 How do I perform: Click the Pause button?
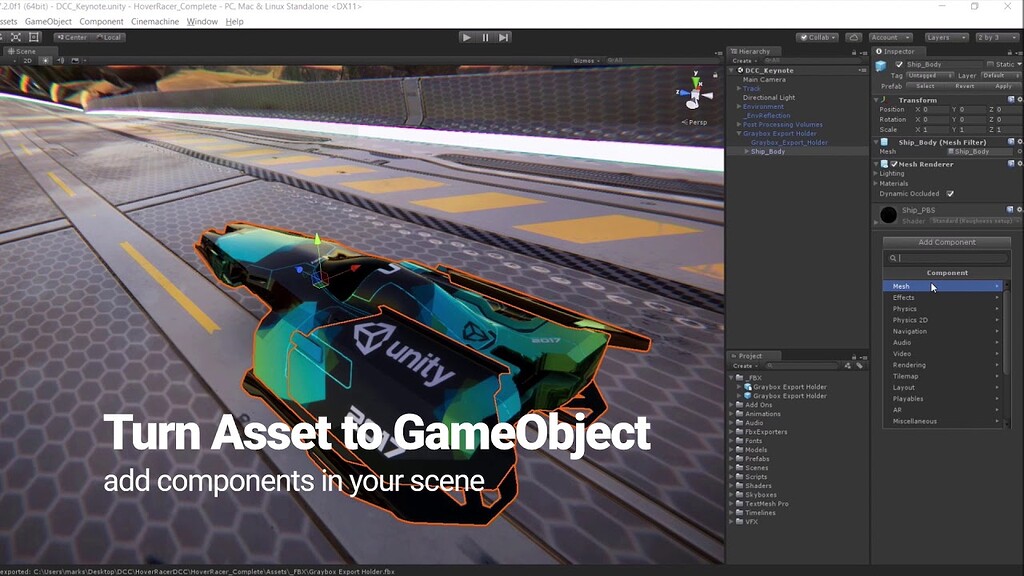[483, 37]
